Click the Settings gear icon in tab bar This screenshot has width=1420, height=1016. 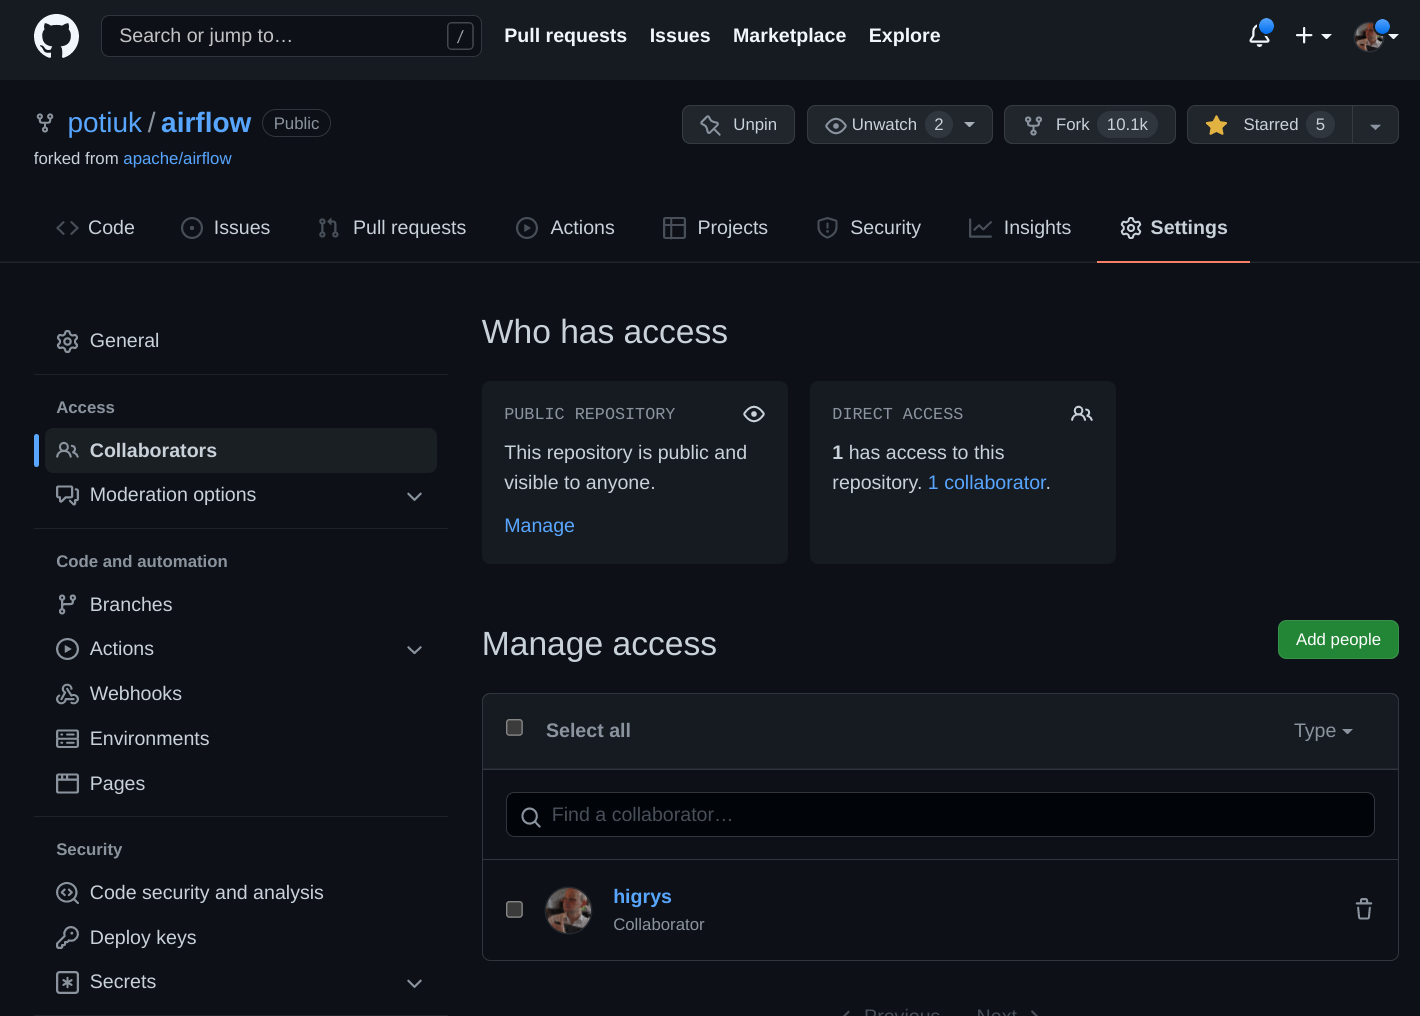(1131, 228)
